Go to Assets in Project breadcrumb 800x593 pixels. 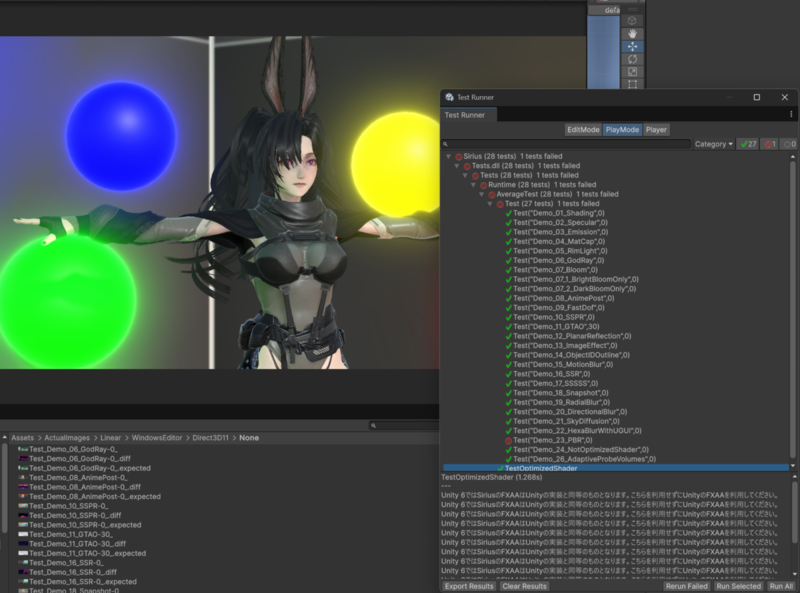(22, 438)
